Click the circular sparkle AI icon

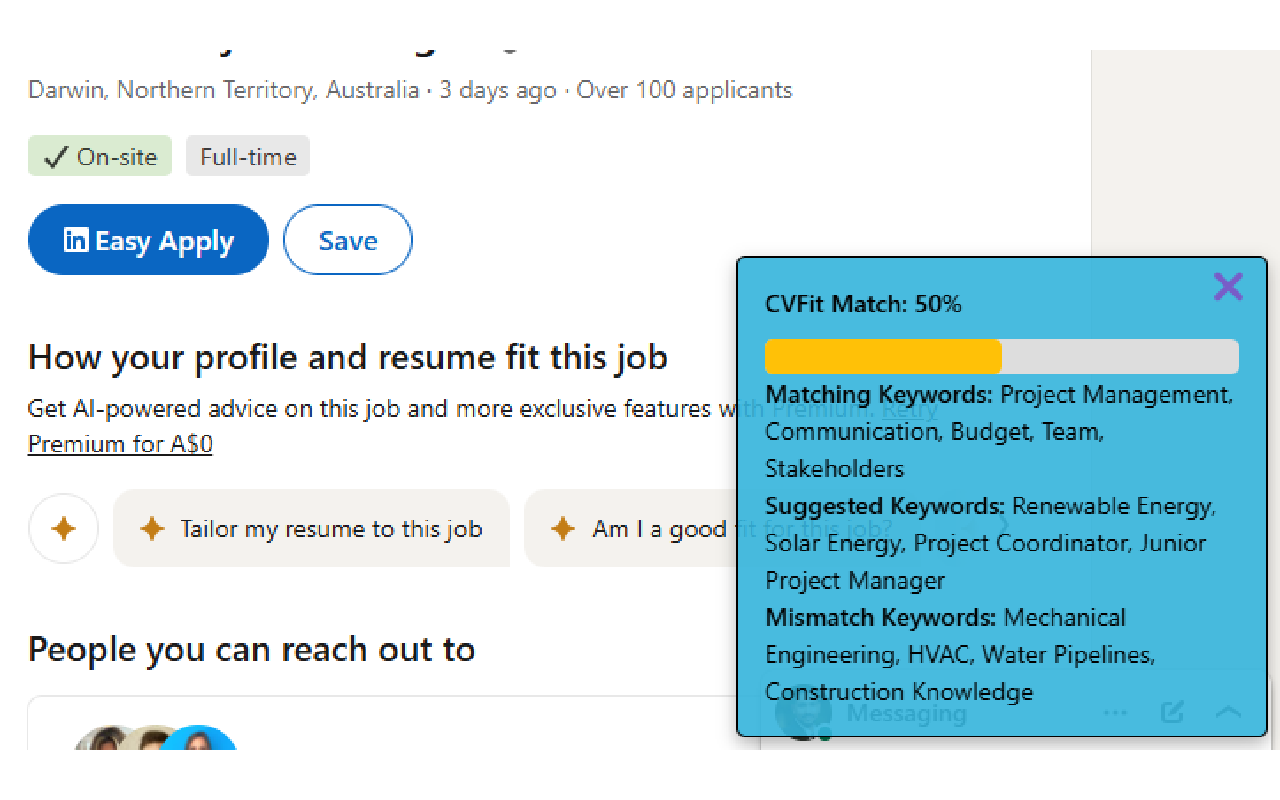pos(64,528)
